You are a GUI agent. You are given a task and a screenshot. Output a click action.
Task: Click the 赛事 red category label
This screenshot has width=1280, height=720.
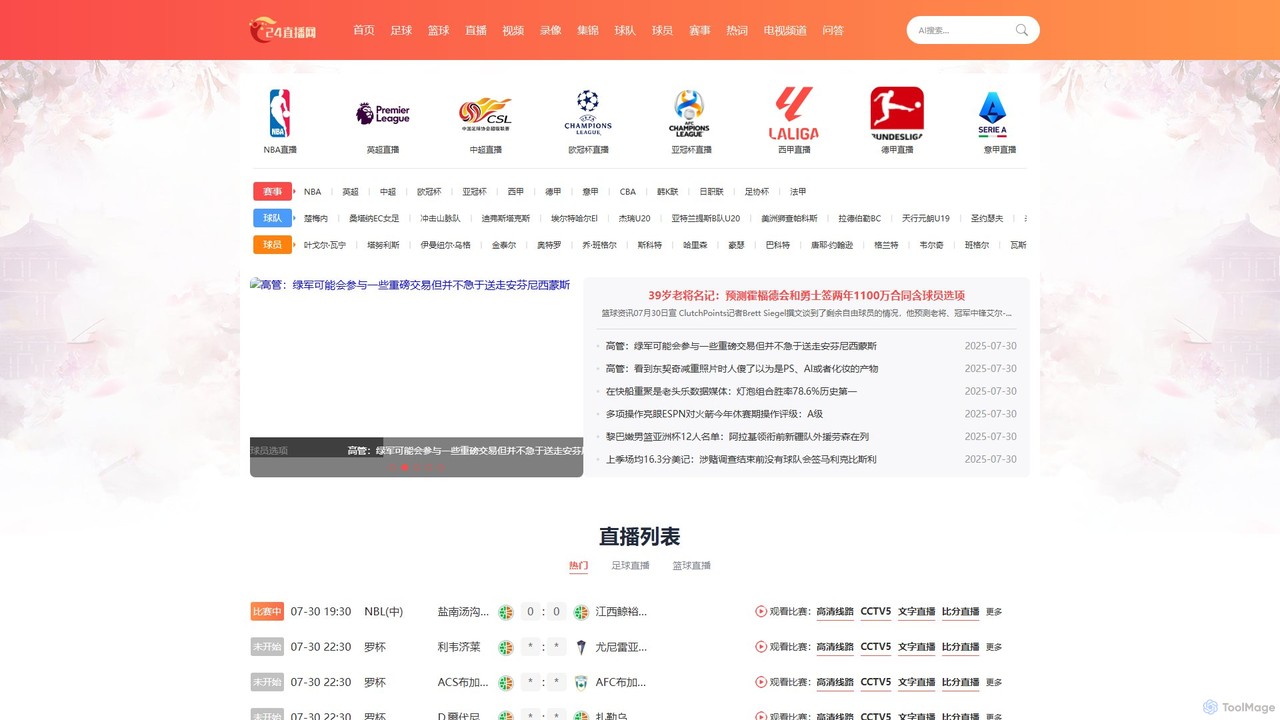[273, 191]
